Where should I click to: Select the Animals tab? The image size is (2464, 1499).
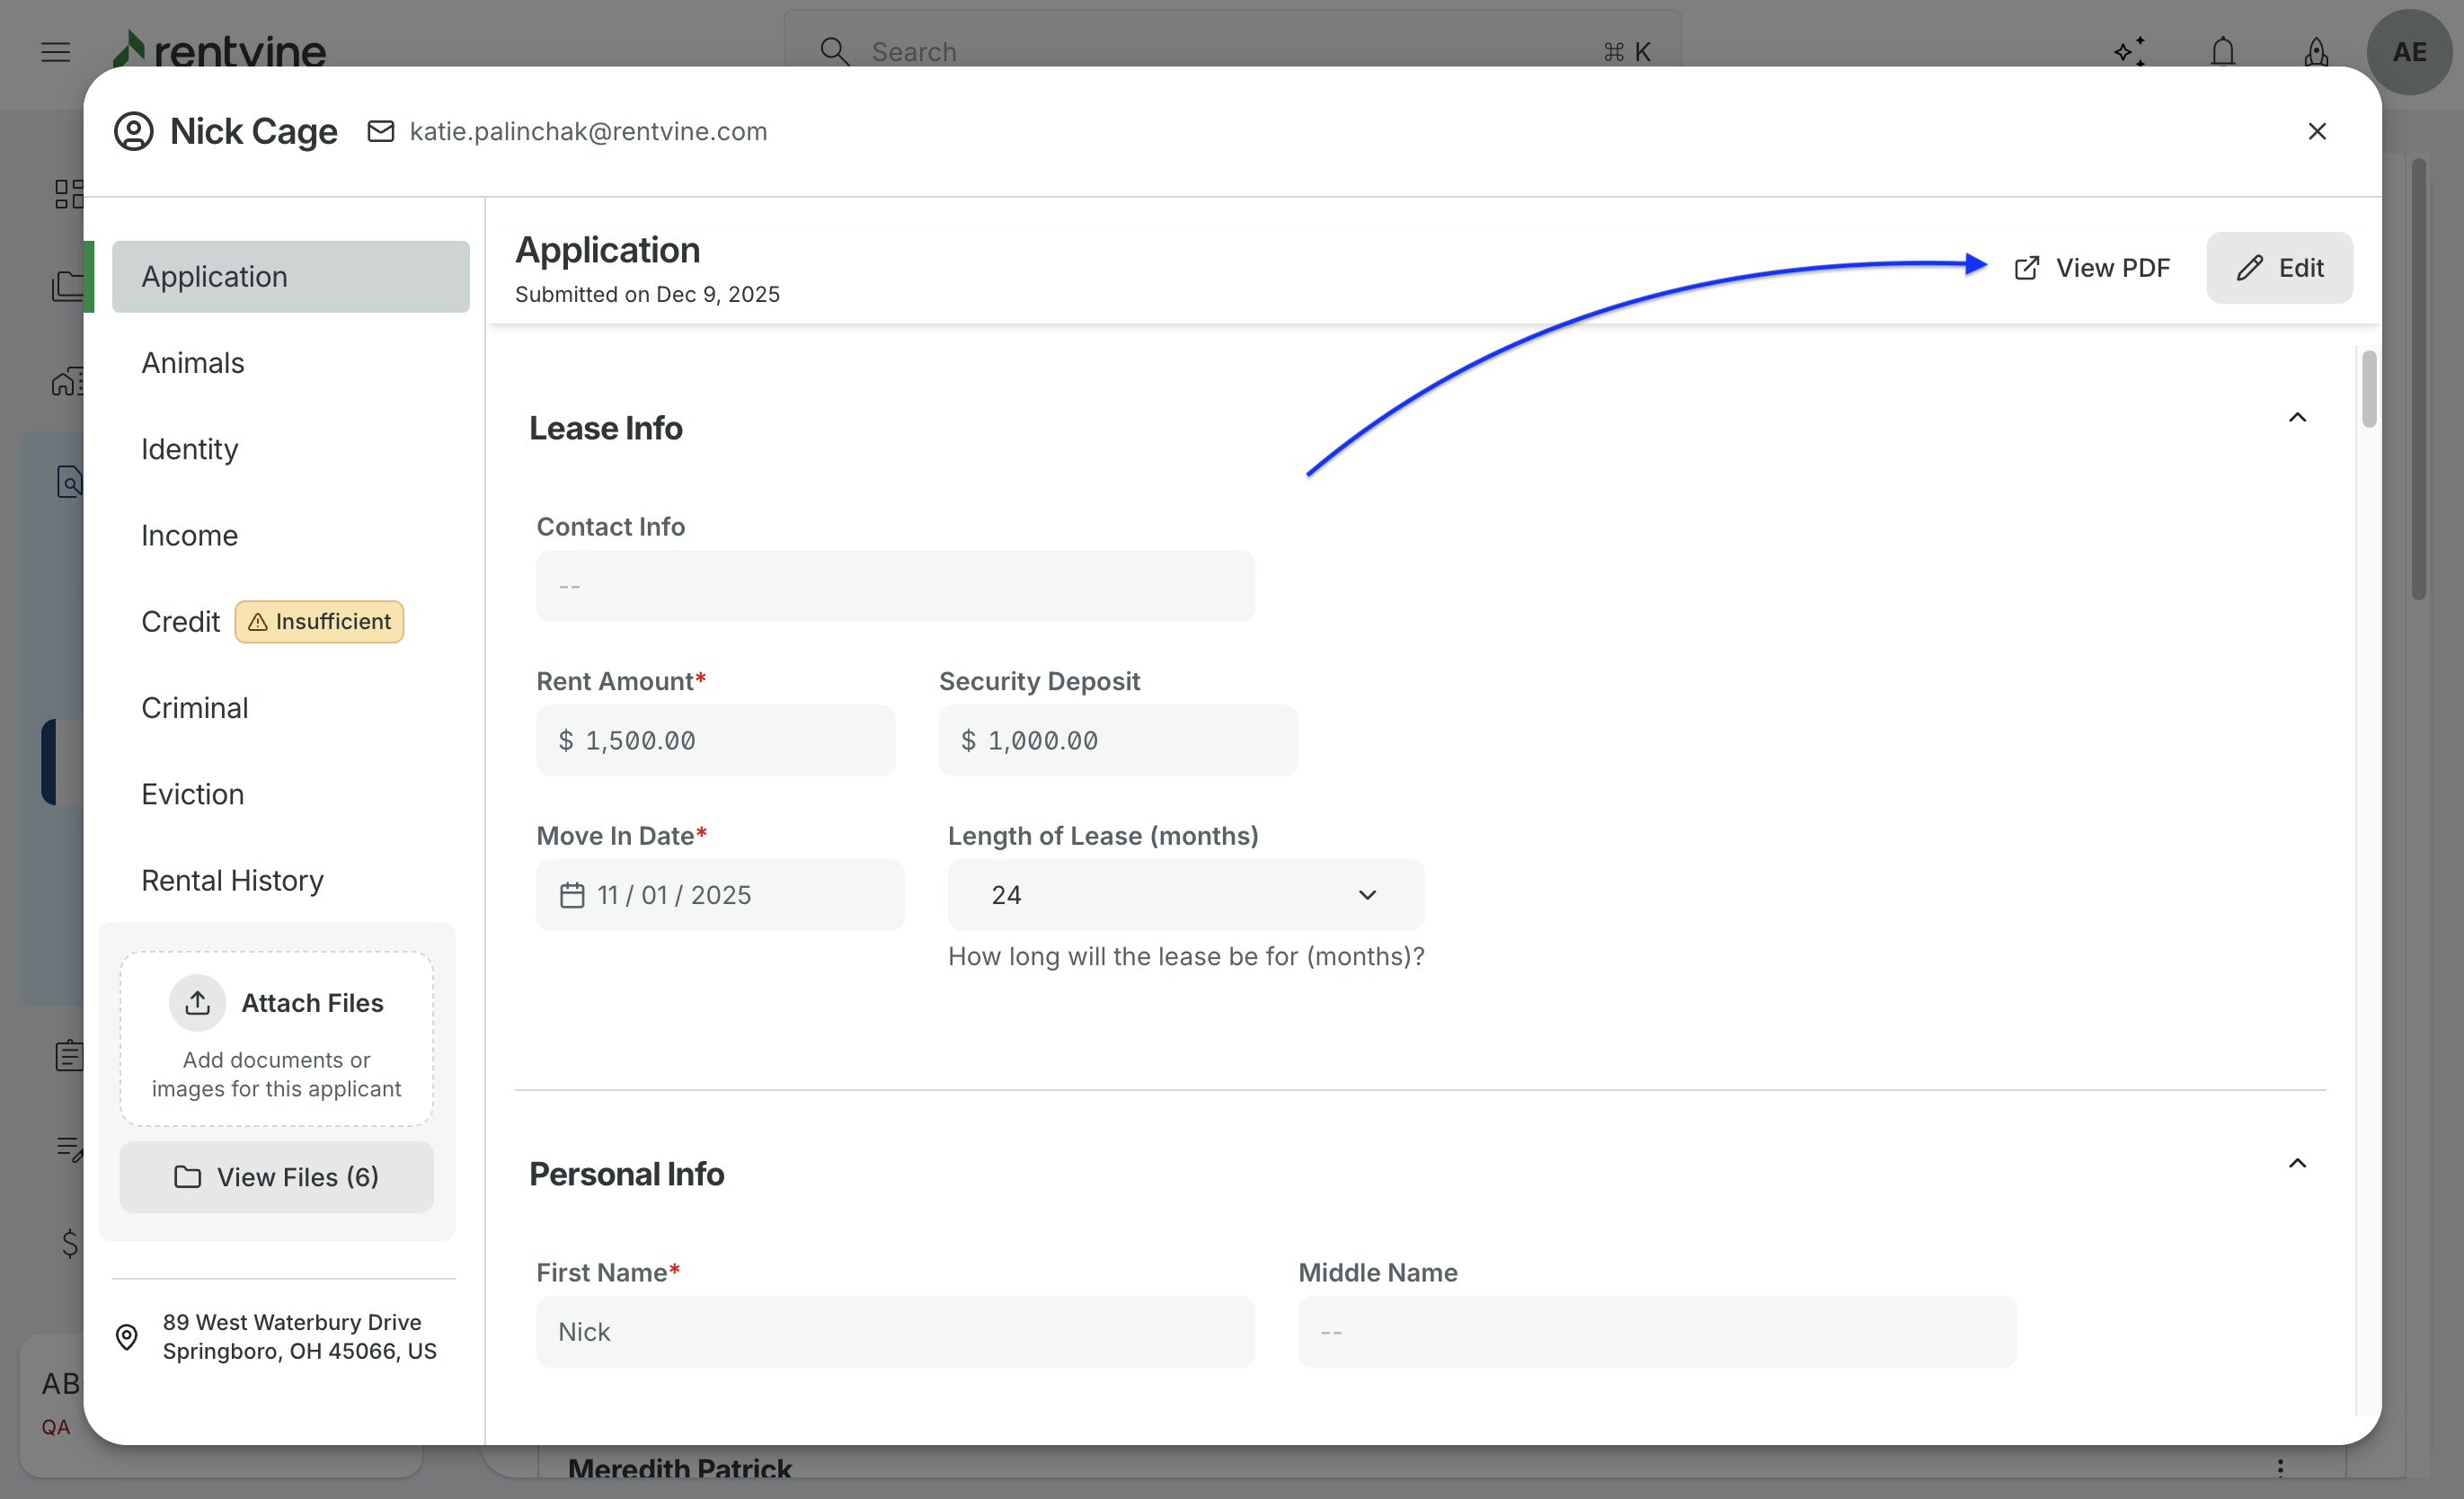coord(193,362)
